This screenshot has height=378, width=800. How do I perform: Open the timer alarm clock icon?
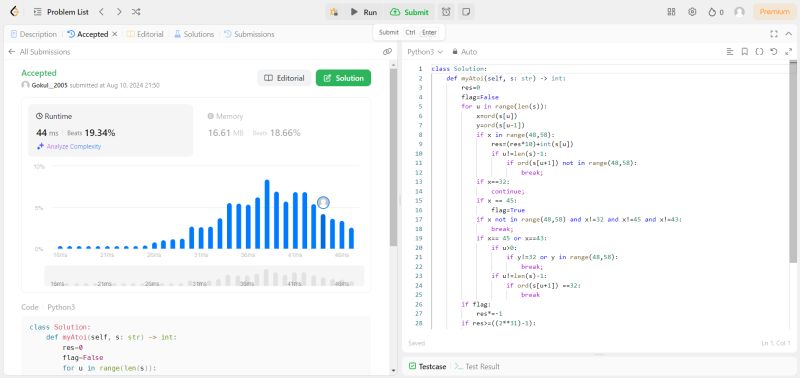coord(446,12)
